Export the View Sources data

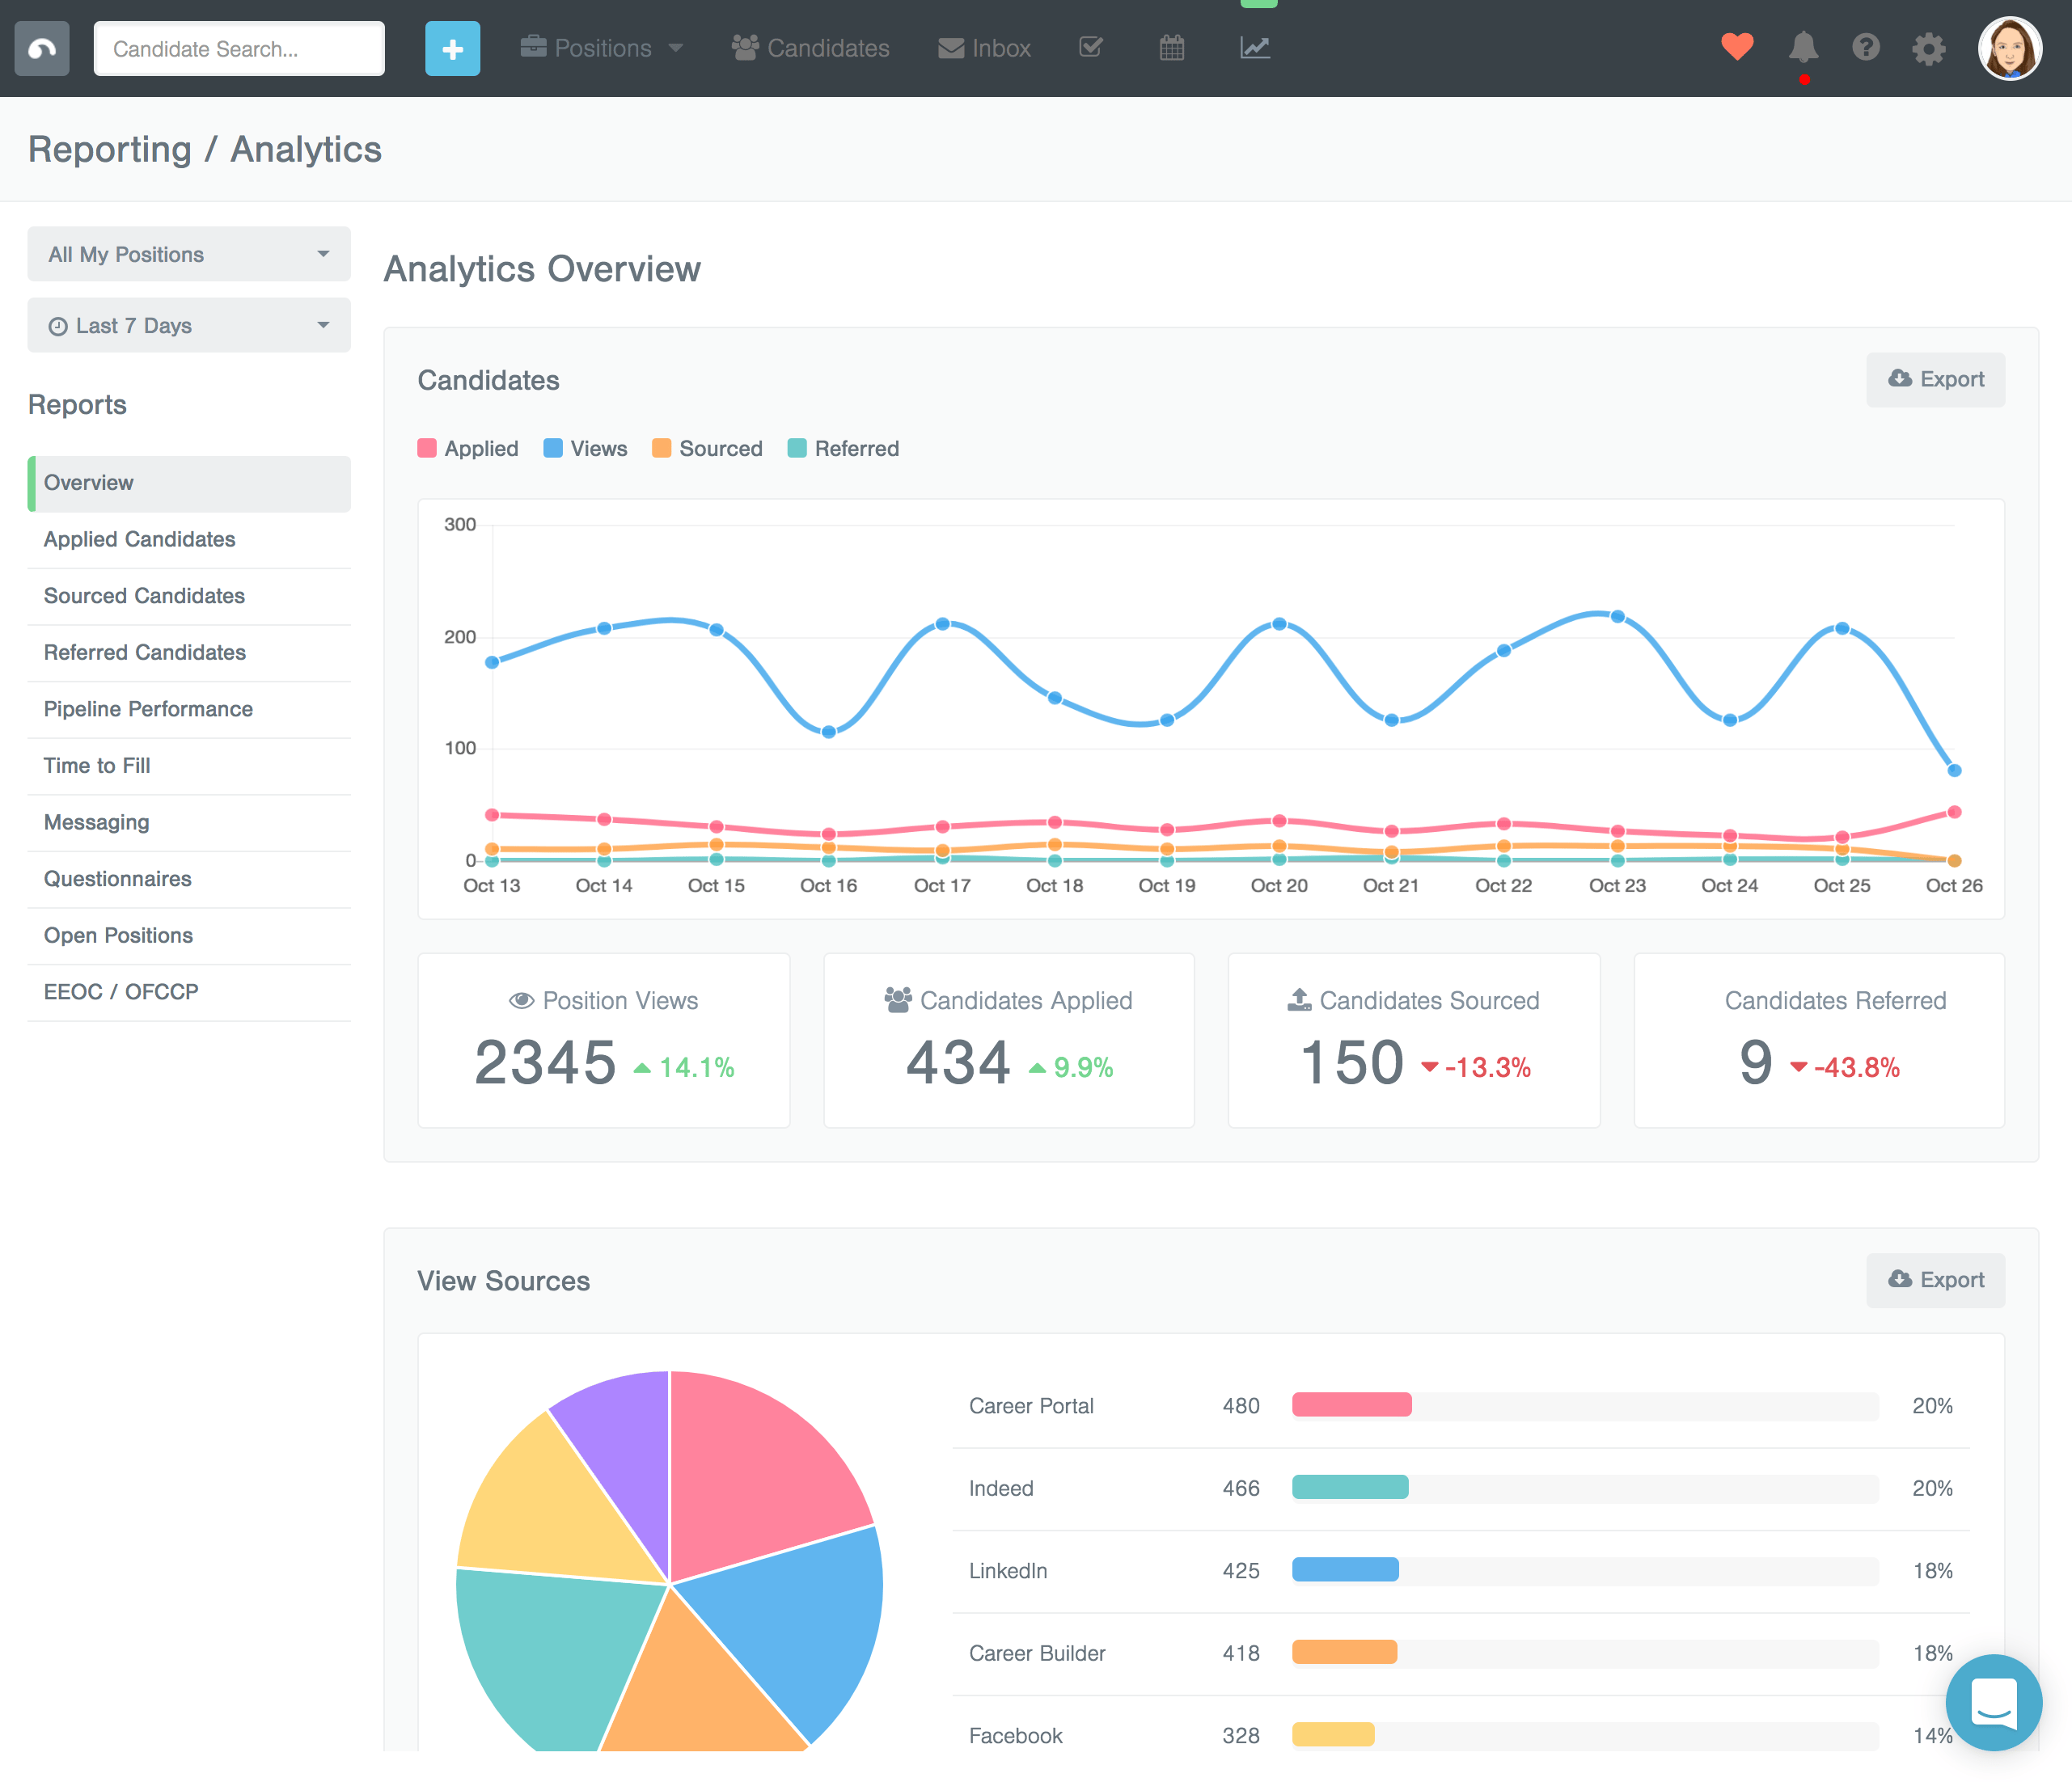click(1935, 1279)
